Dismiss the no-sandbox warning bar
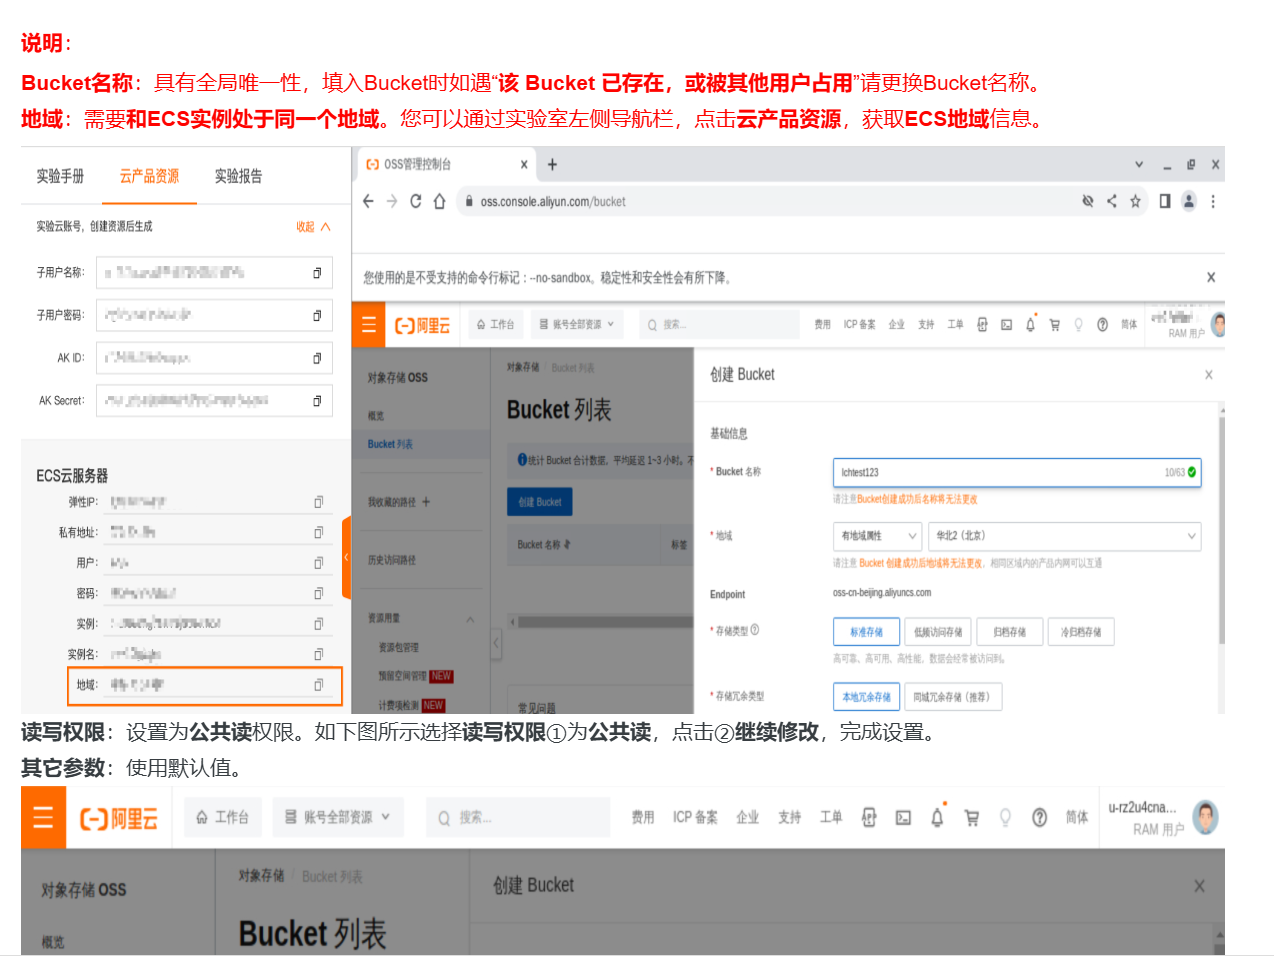 pos(1211,277)
